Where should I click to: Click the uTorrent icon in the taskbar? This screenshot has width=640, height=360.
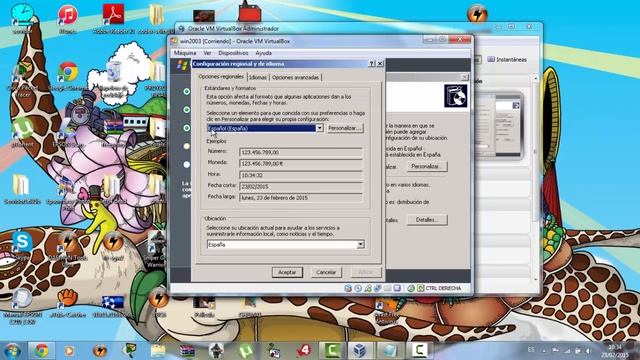pyautogui.click(x=245, y=350)
